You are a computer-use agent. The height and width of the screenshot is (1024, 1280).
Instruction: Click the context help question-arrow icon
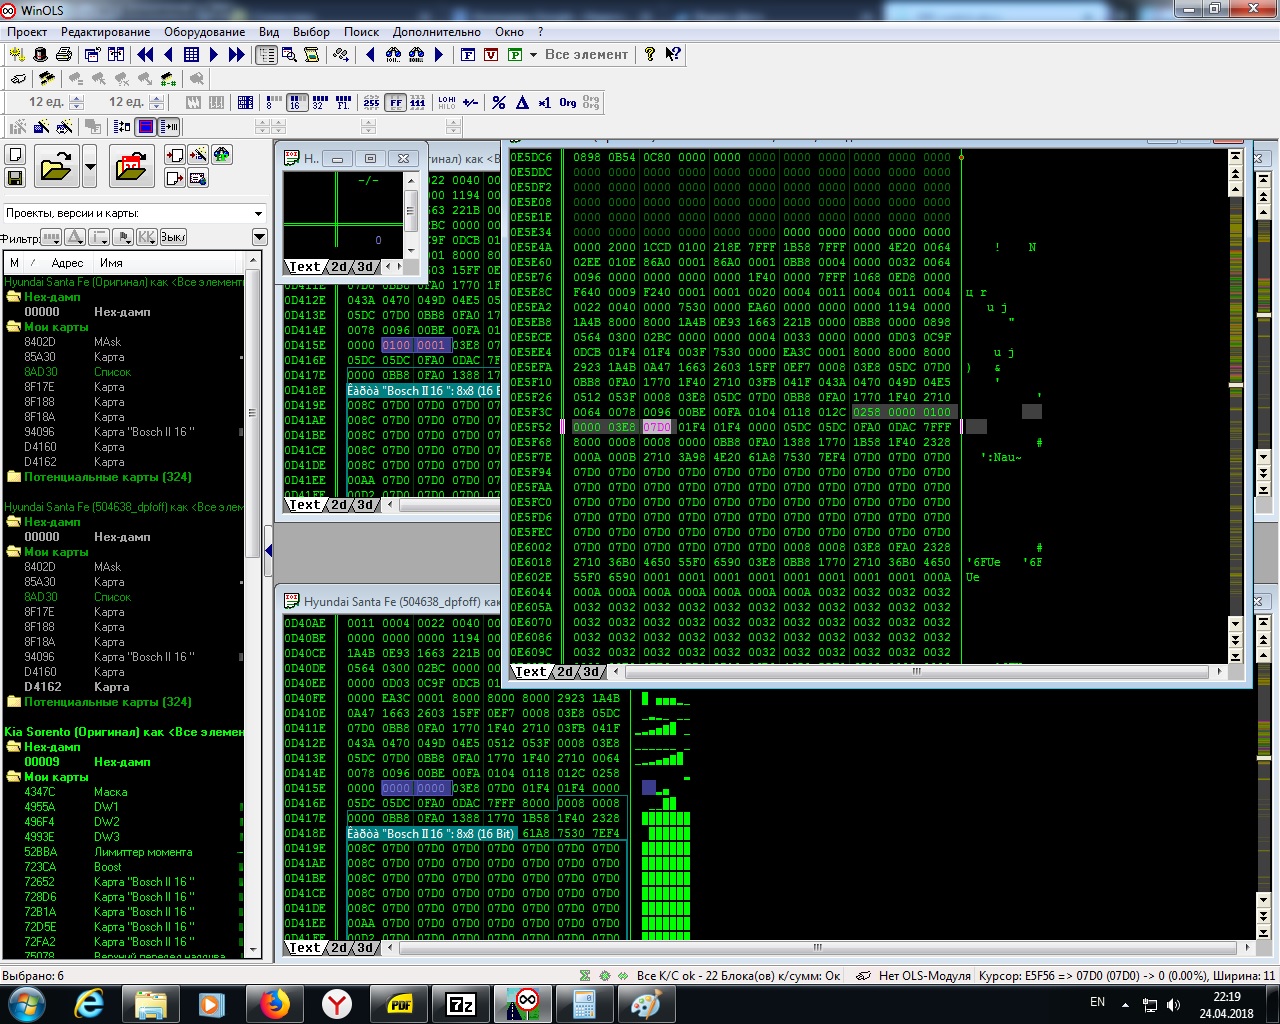pos(673,55)
